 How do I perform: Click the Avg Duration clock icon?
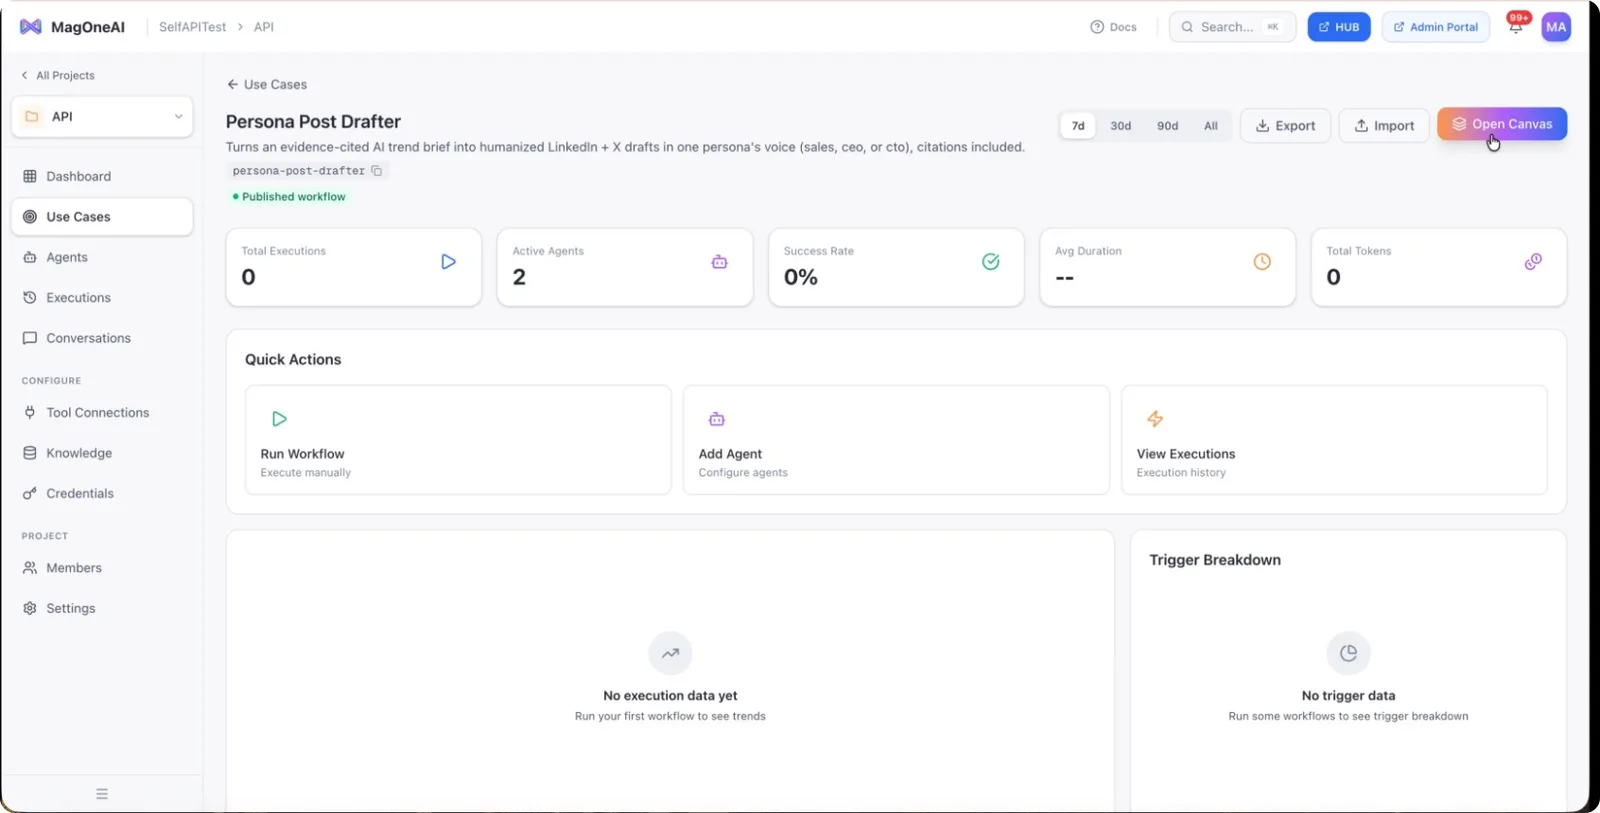tap(1262, 262)
